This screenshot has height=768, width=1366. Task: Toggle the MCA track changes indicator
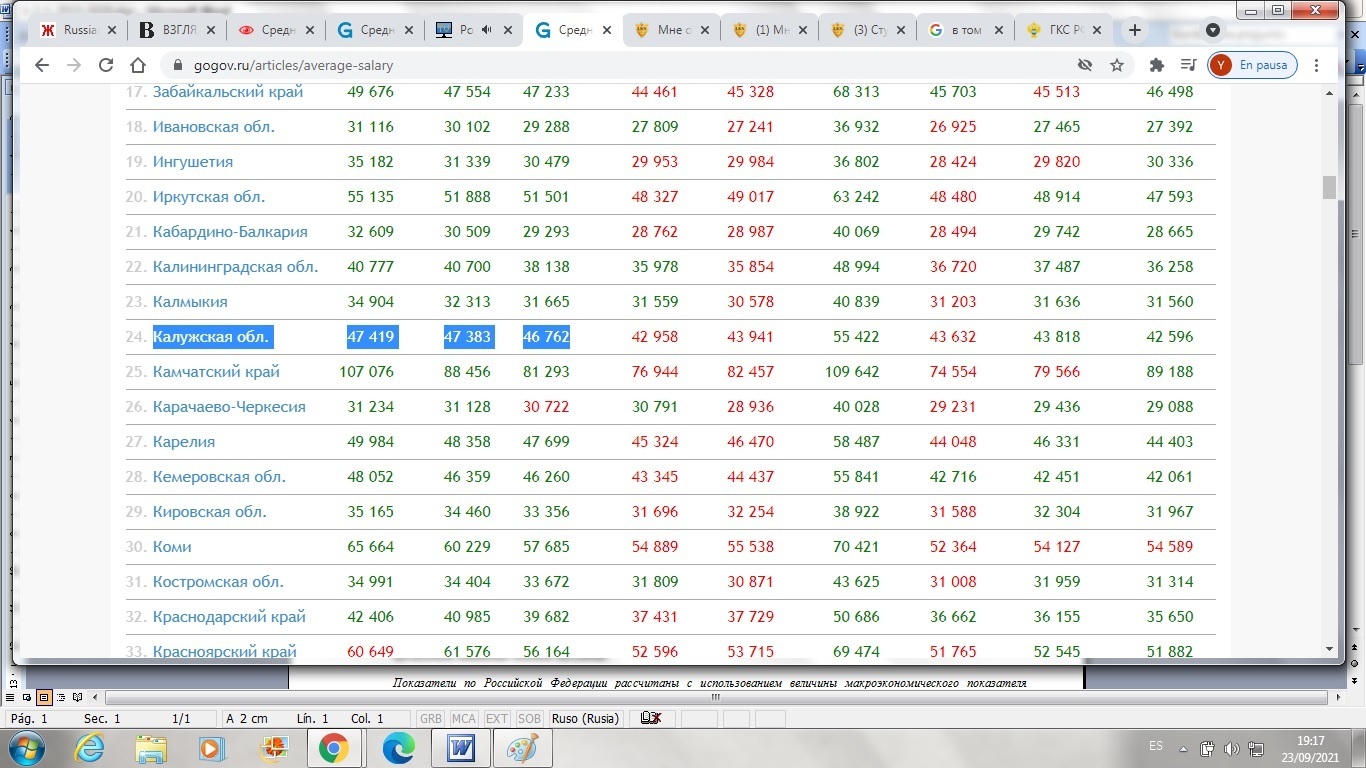(x=463, y=719)
